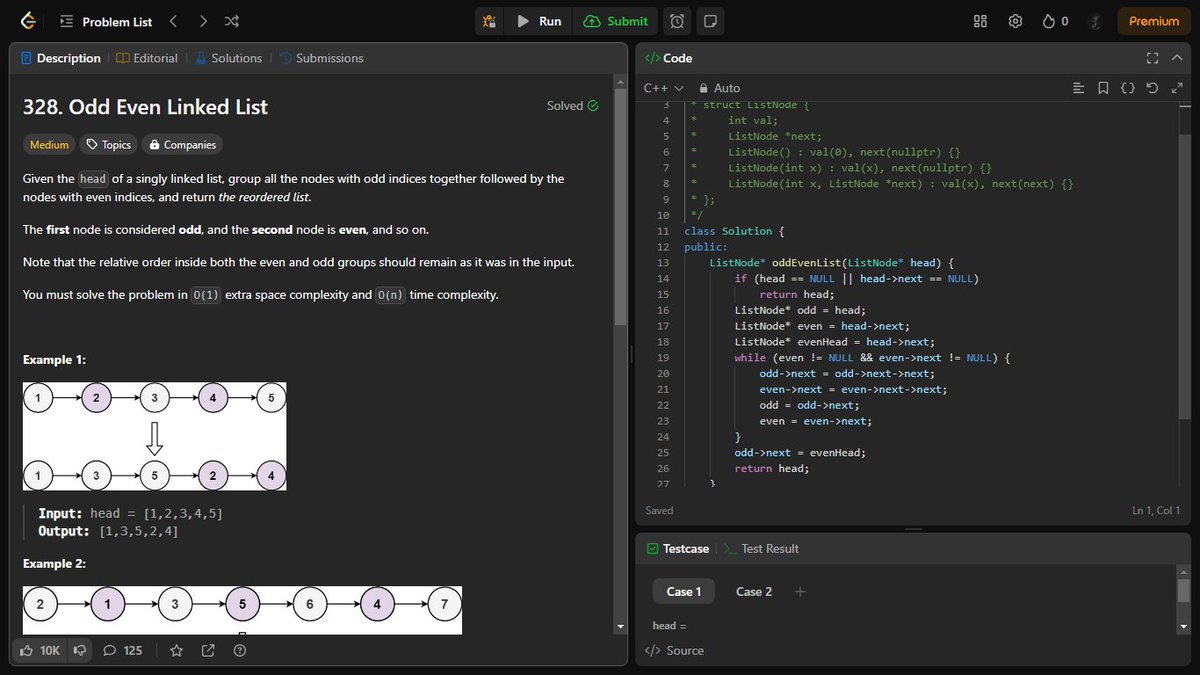The width and height of the screenshot is (1200, 675).
Task: Switch to the Description tab
Action: (61, 58)
